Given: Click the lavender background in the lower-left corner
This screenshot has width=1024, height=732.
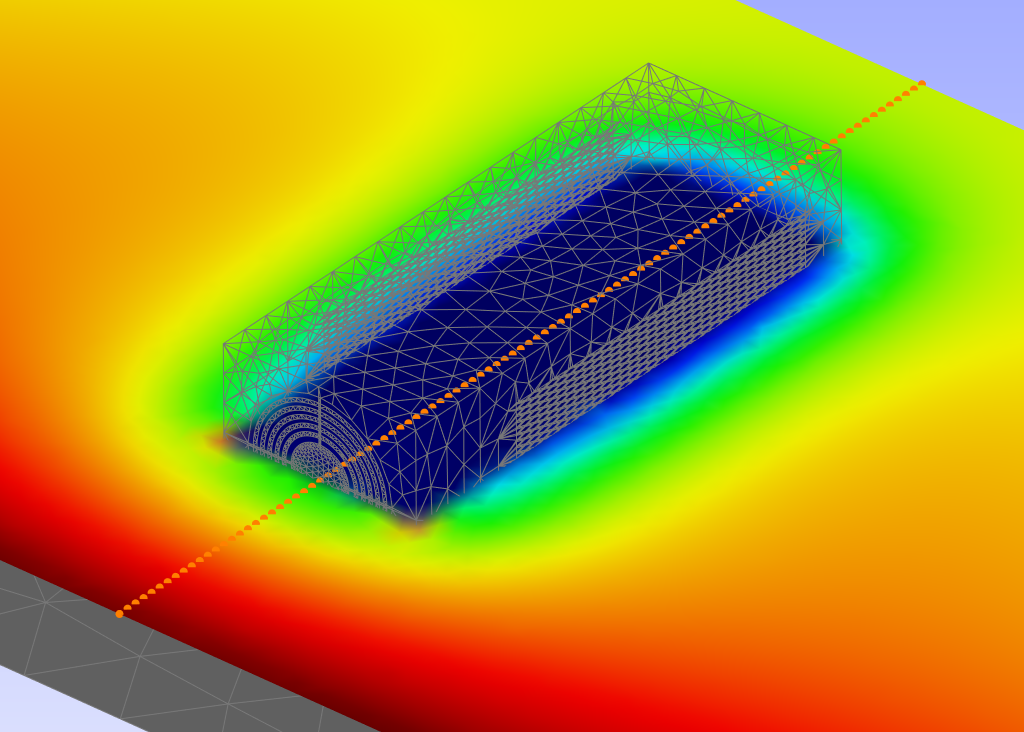Looking at the screenshot, I should 40,705.
